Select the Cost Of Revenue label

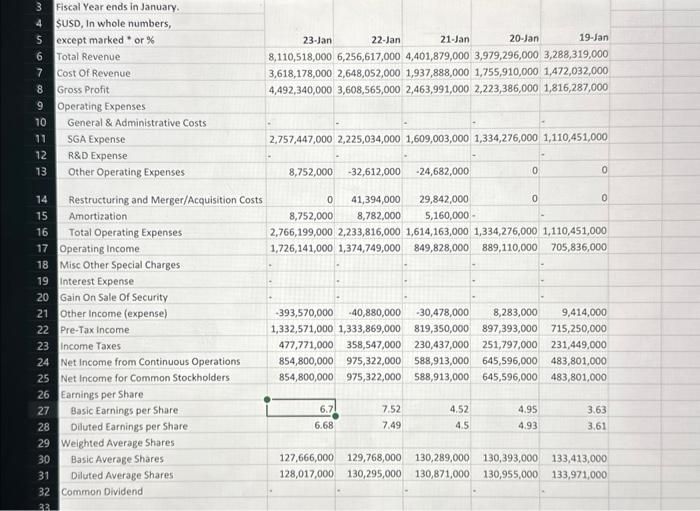(93, 73)
